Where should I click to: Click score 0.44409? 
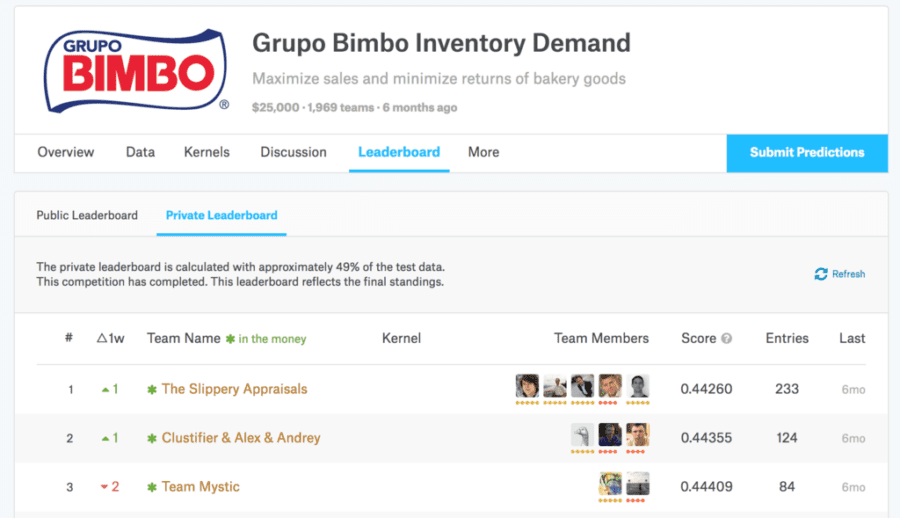(x=706, y=487)
